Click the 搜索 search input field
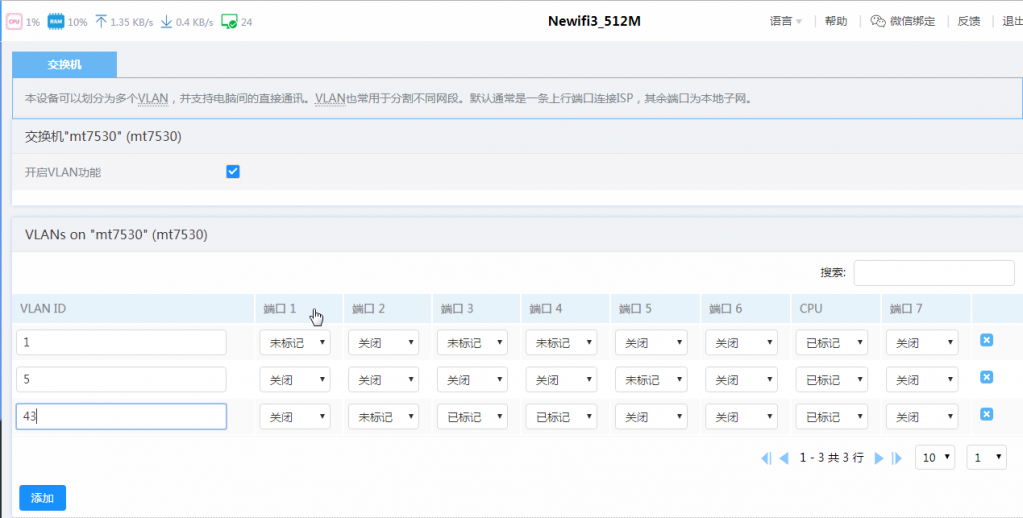The width and height of the screenshot is (1023, 518). [934, 273]
